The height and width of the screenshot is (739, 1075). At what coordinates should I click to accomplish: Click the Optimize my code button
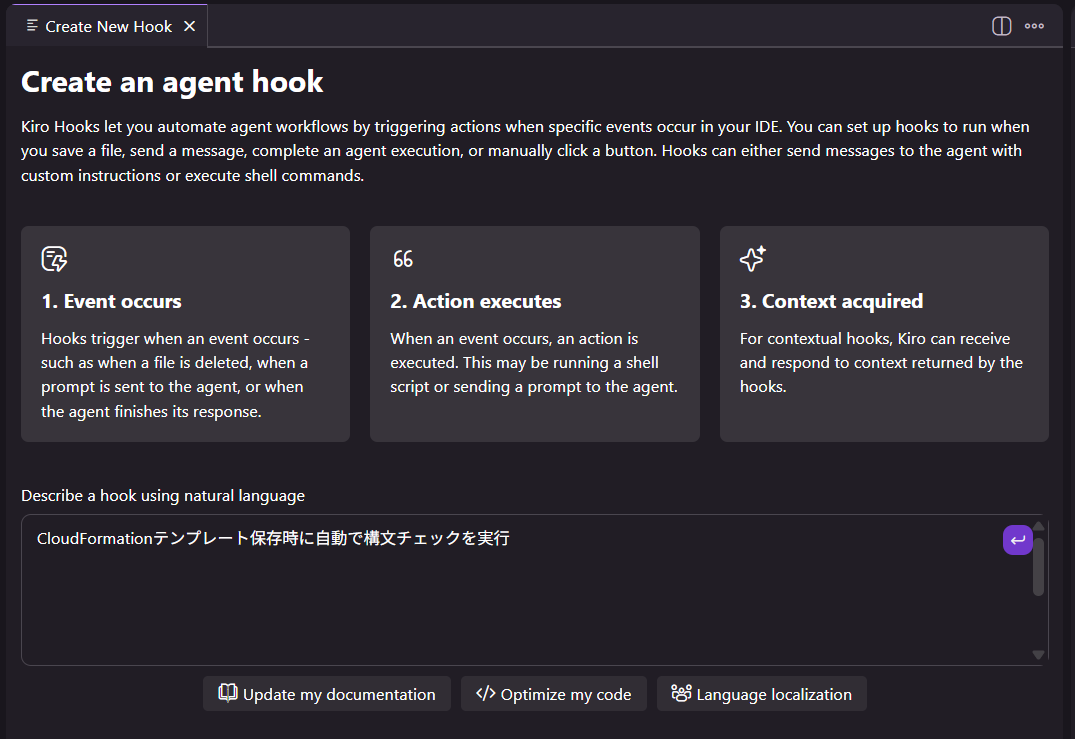[x=554, y=693]
